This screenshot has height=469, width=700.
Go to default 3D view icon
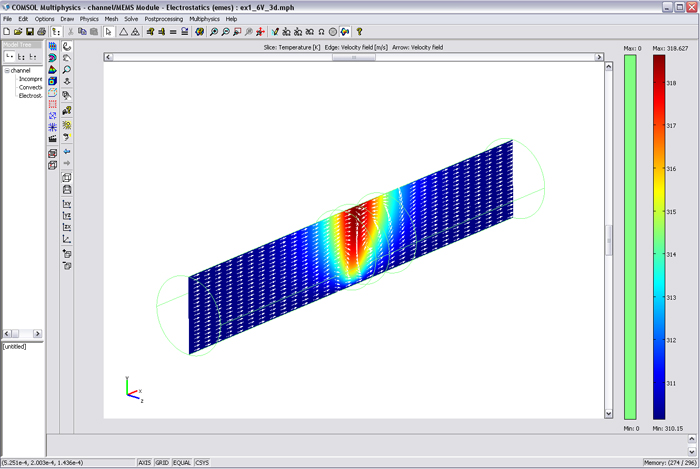(67, 239)
